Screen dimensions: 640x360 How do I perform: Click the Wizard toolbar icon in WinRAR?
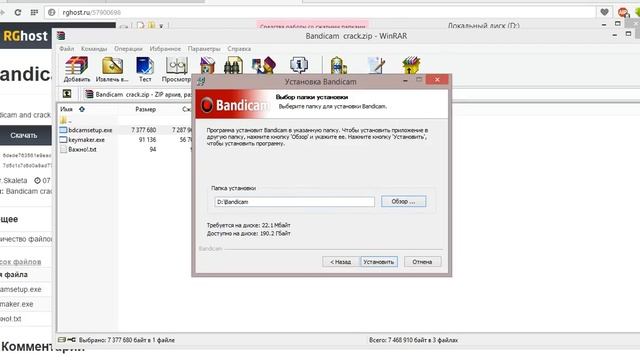click(264, 65)
